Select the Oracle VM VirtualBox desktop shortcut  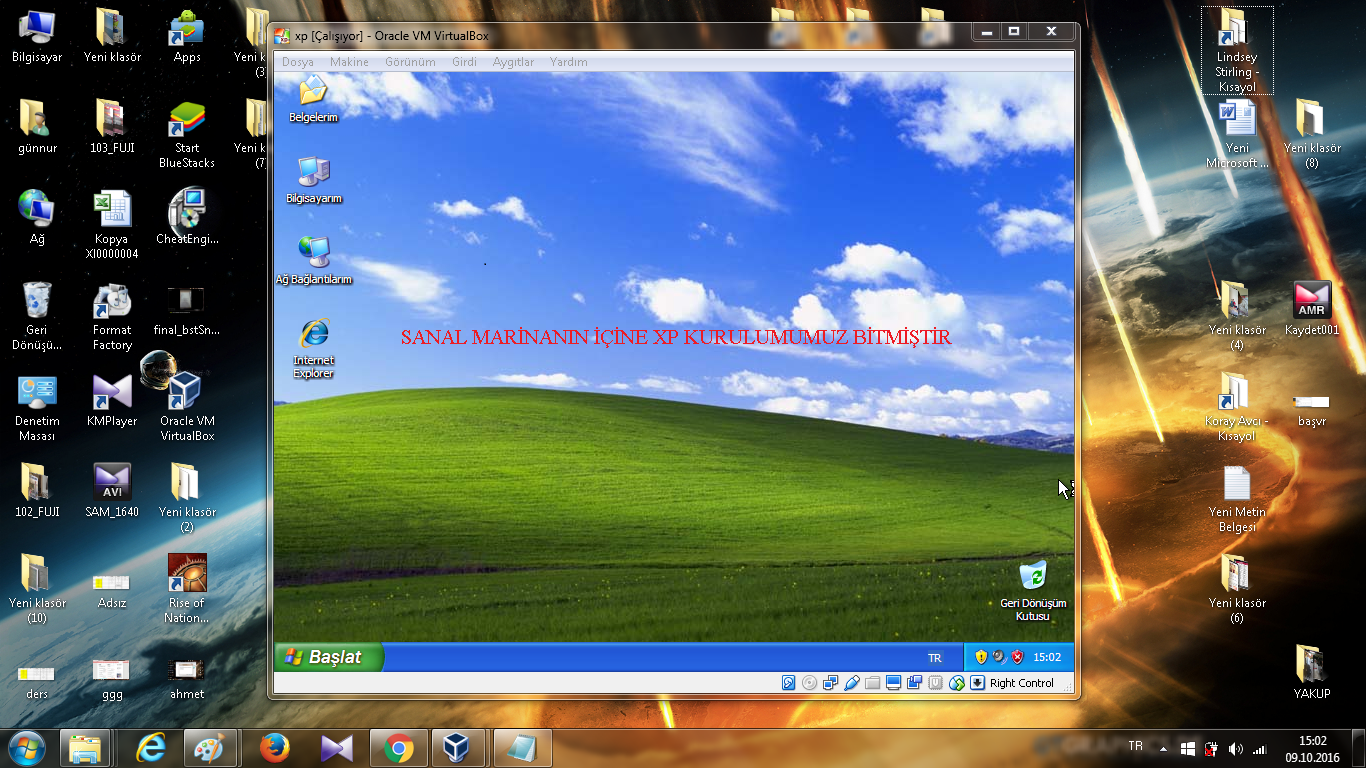click(x=187, y=406)
